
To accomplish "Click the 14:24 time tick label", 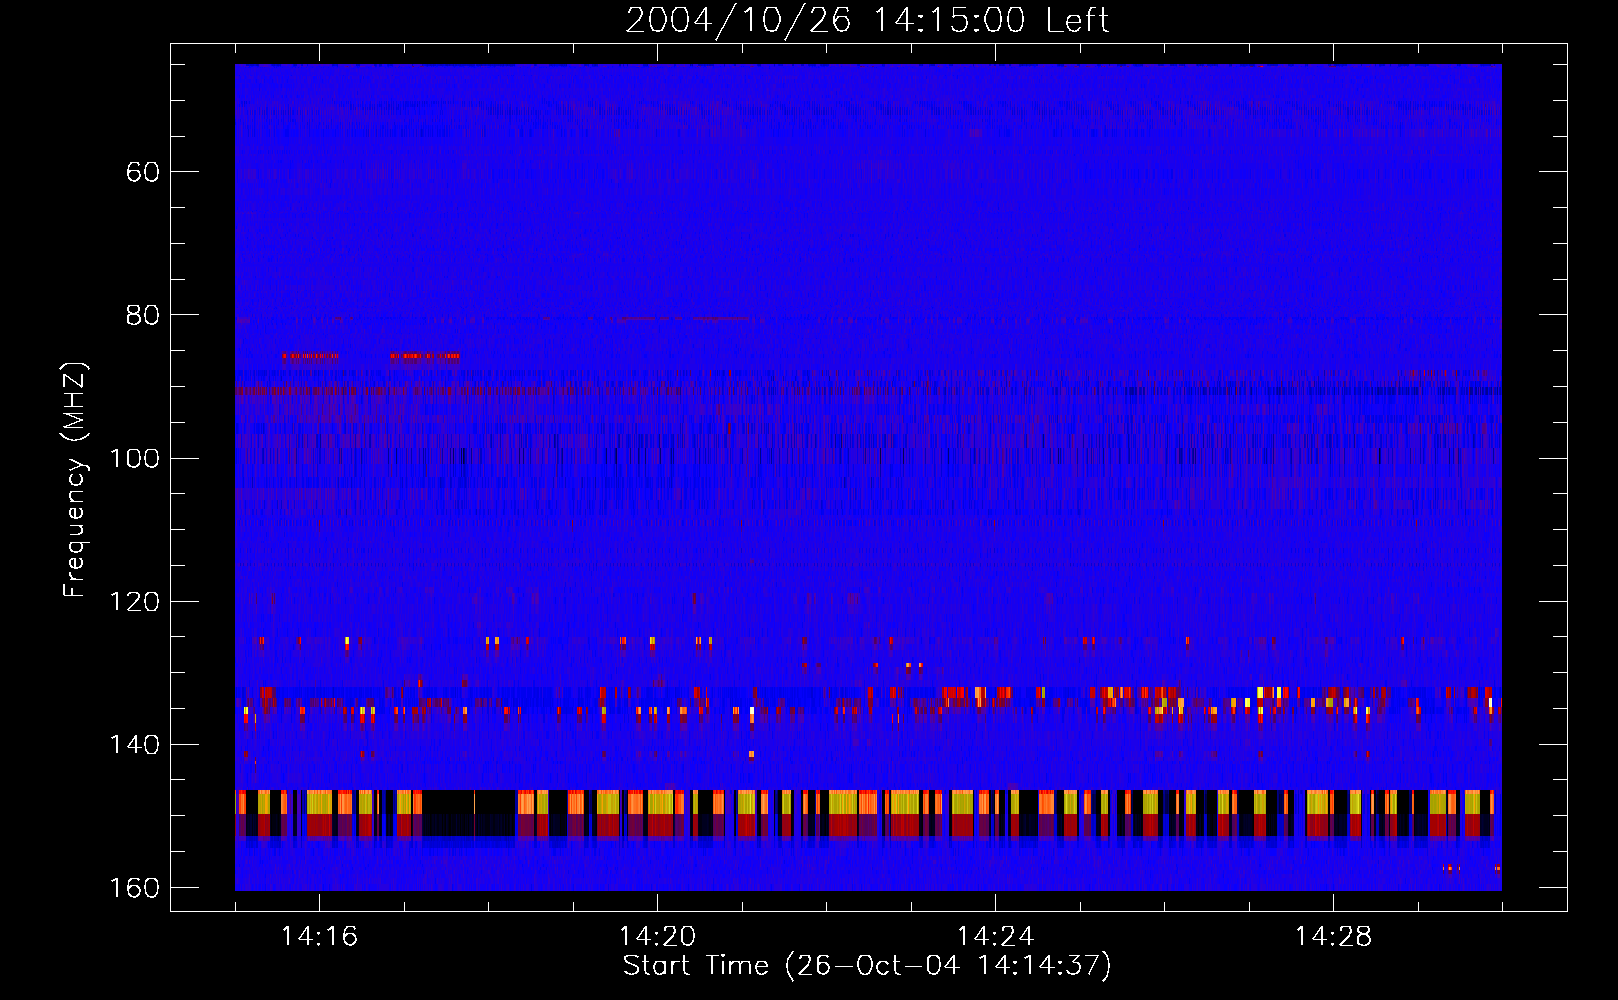I will point(995,937).
